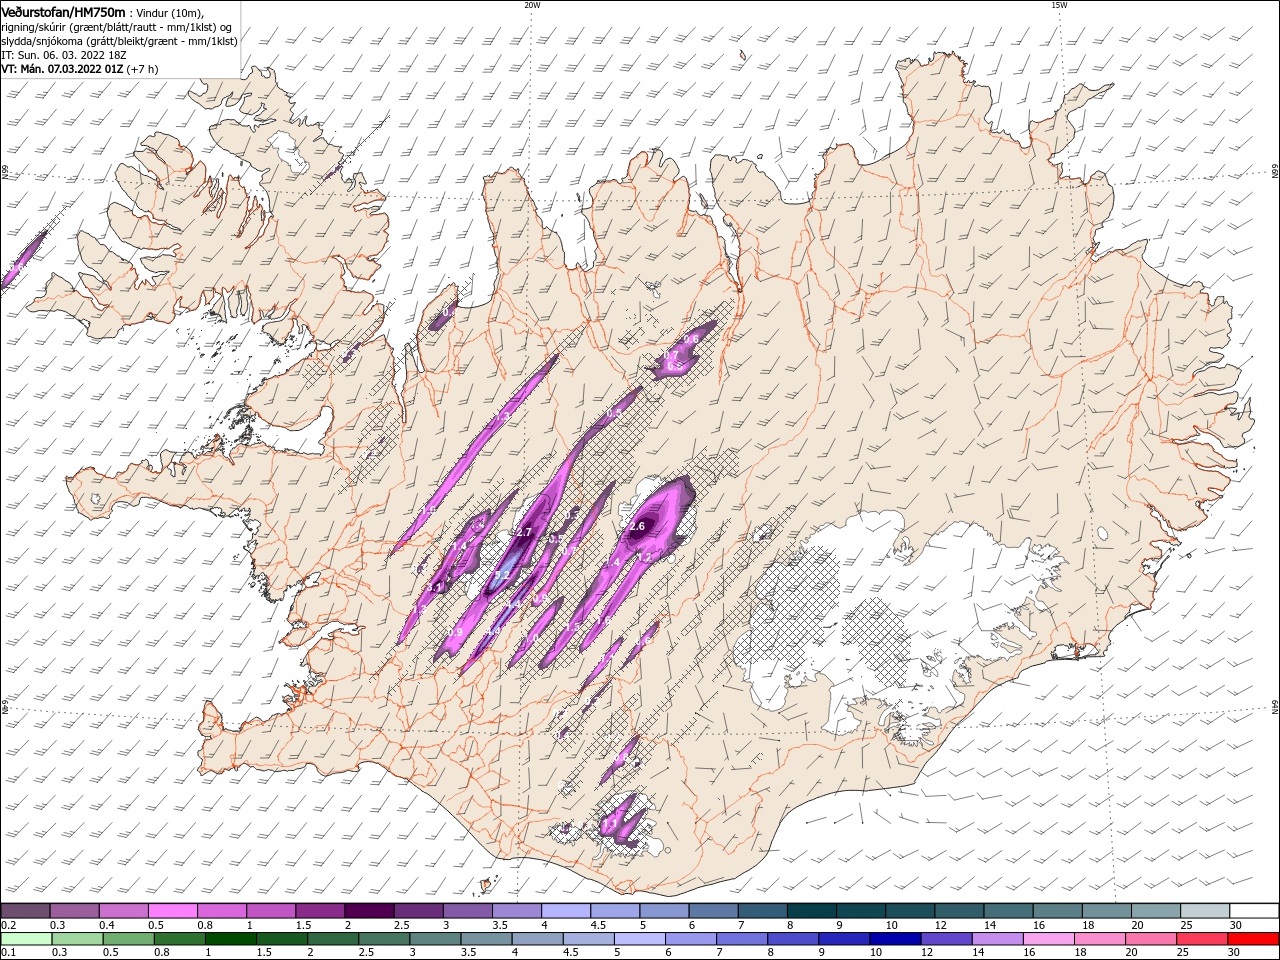This screenshot has width=1280, height=960.
Task: Click the '(+7 h)' forecast offset text
Action: coord(143,69)
